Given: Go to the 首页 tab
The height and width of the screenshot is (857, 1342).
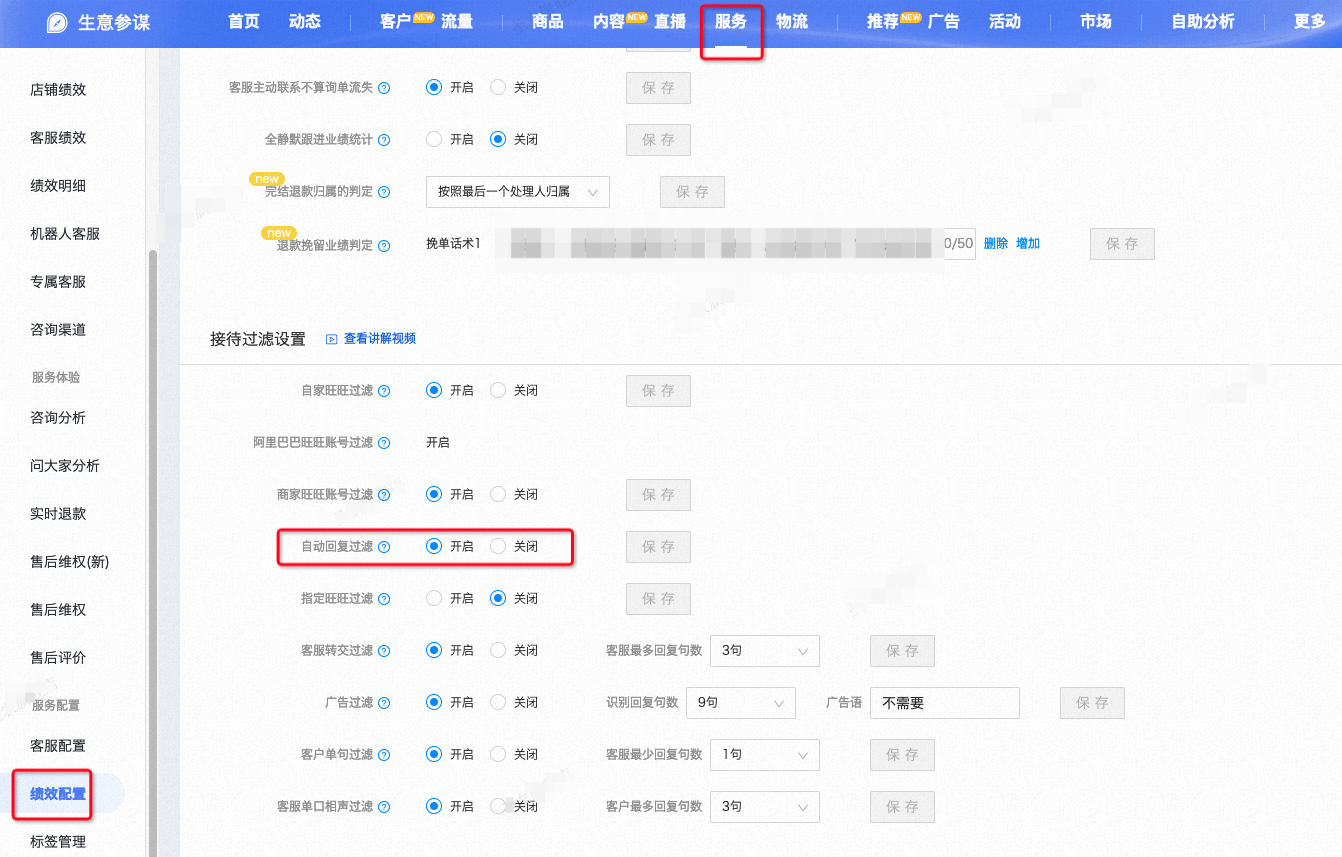Looking at the screenshot, I should point(244,21).
